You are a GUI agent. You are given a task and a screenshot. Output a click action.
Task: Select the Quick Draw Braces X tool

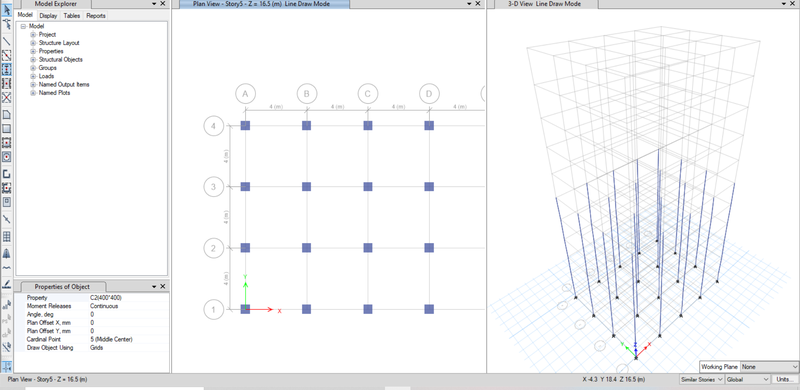click(x=7, y=98)
